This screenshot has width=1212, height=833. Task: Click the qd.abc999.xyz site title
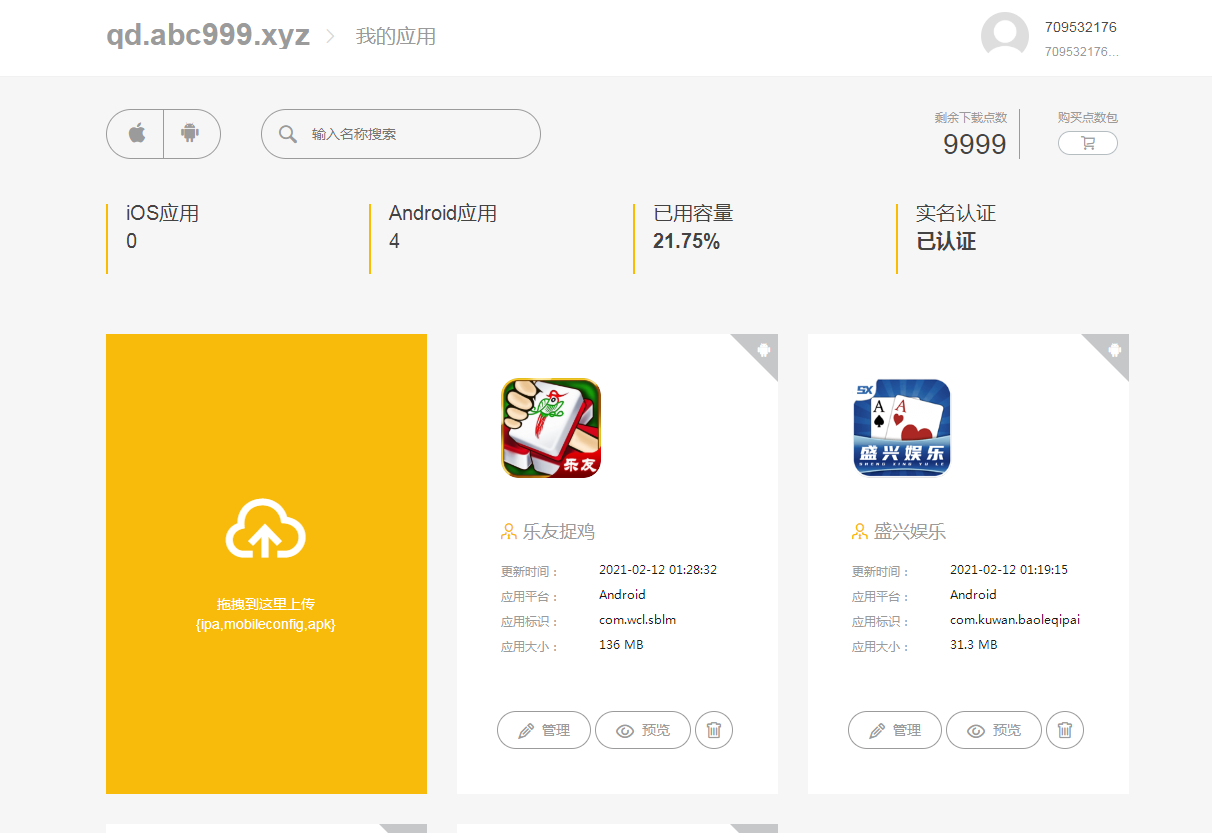click(208, 36)
